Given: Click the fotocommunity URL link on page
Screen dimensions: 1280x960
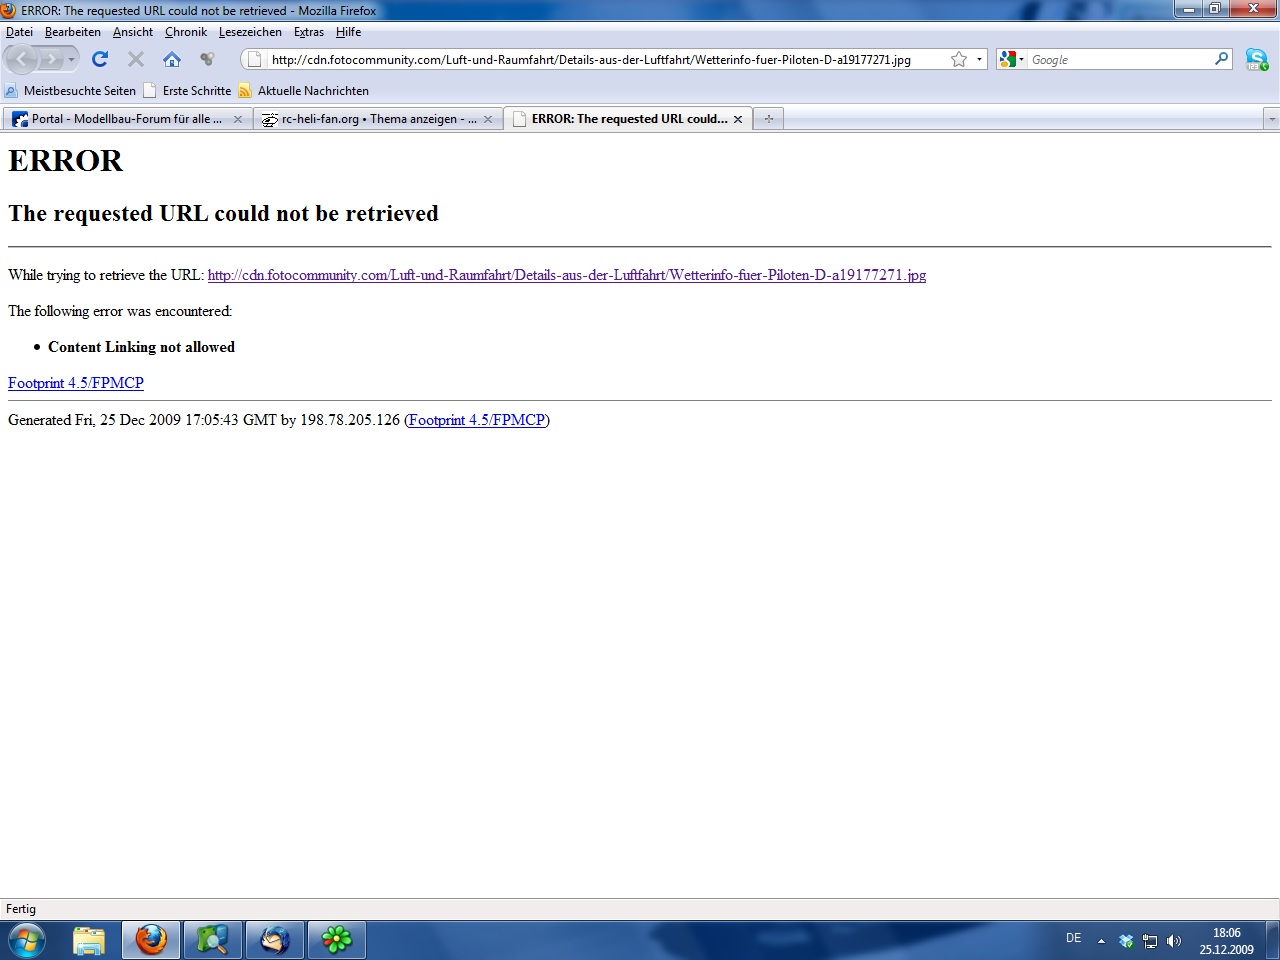Looking at the screenshot, I should 566,275.
